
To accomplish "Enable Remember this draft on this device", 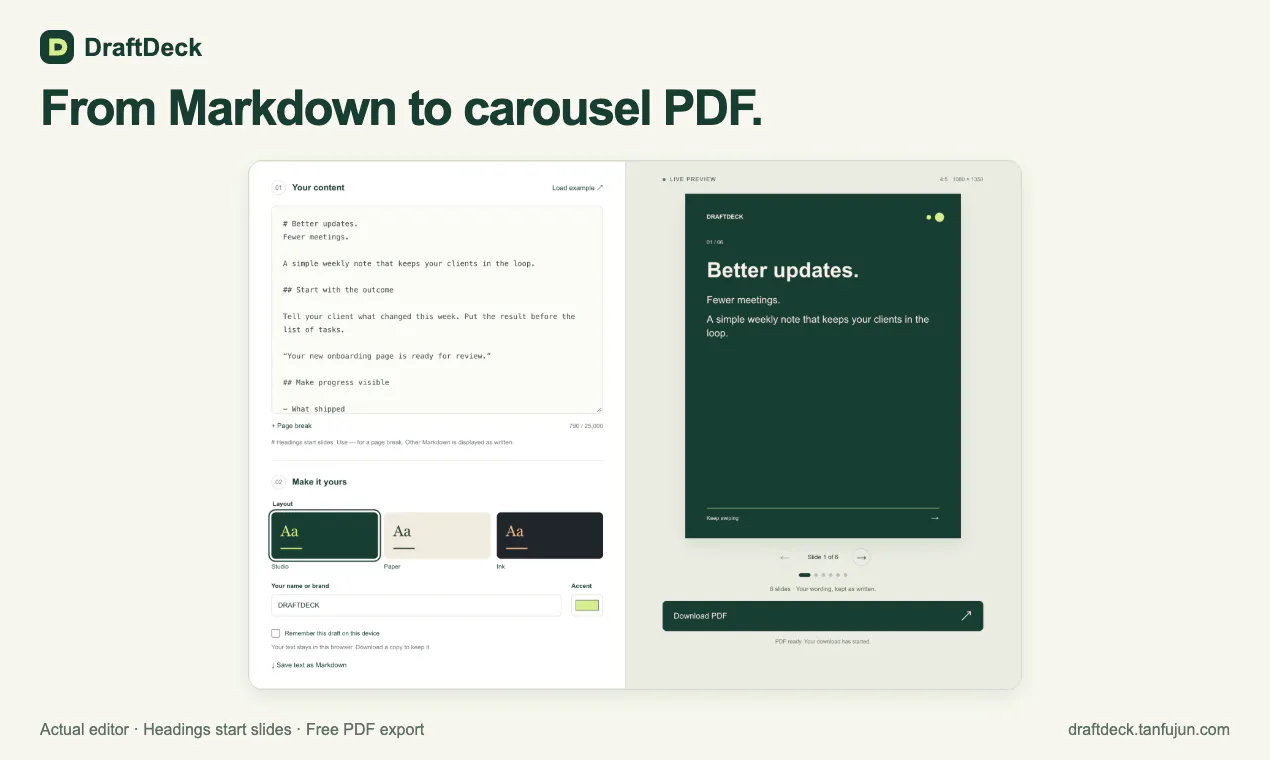I will [x=276, y=633].
